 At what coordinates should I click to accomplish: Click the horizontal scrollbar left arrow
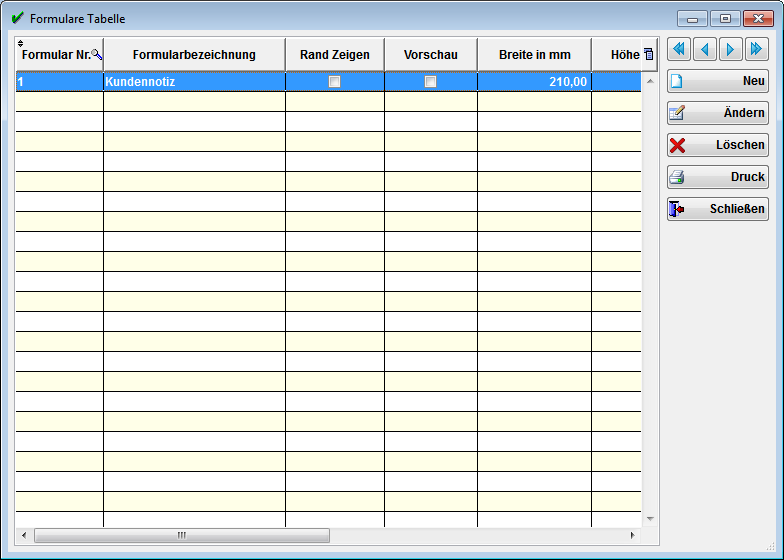pyautogui.click(x=24, y=536)
